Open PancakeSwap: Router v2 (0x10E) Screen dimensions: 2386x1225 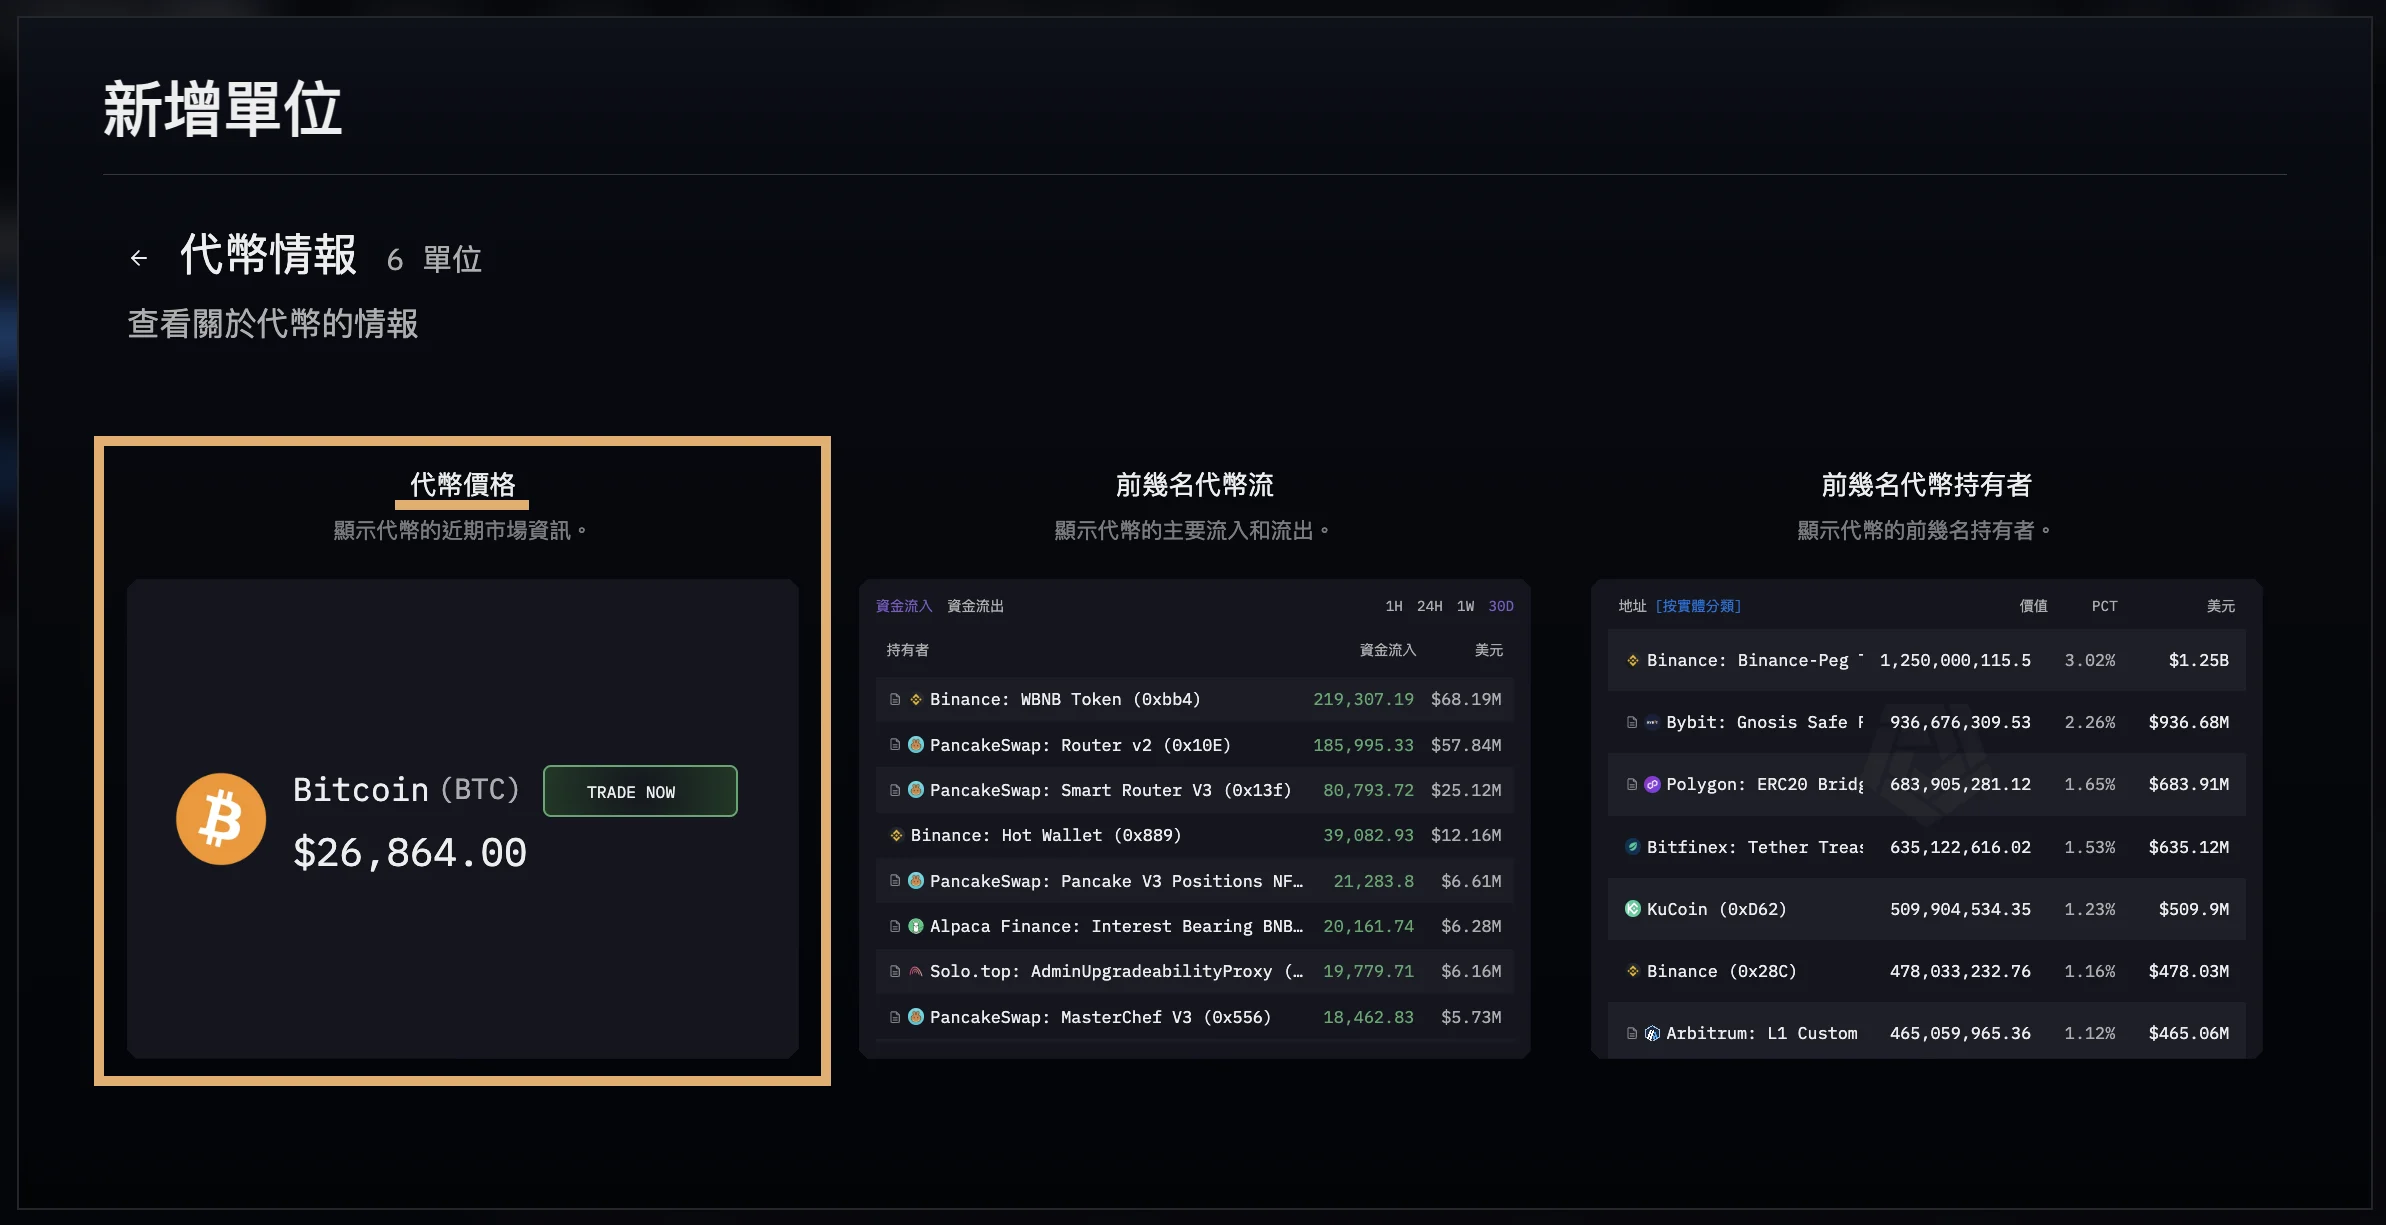[1080, 745]
